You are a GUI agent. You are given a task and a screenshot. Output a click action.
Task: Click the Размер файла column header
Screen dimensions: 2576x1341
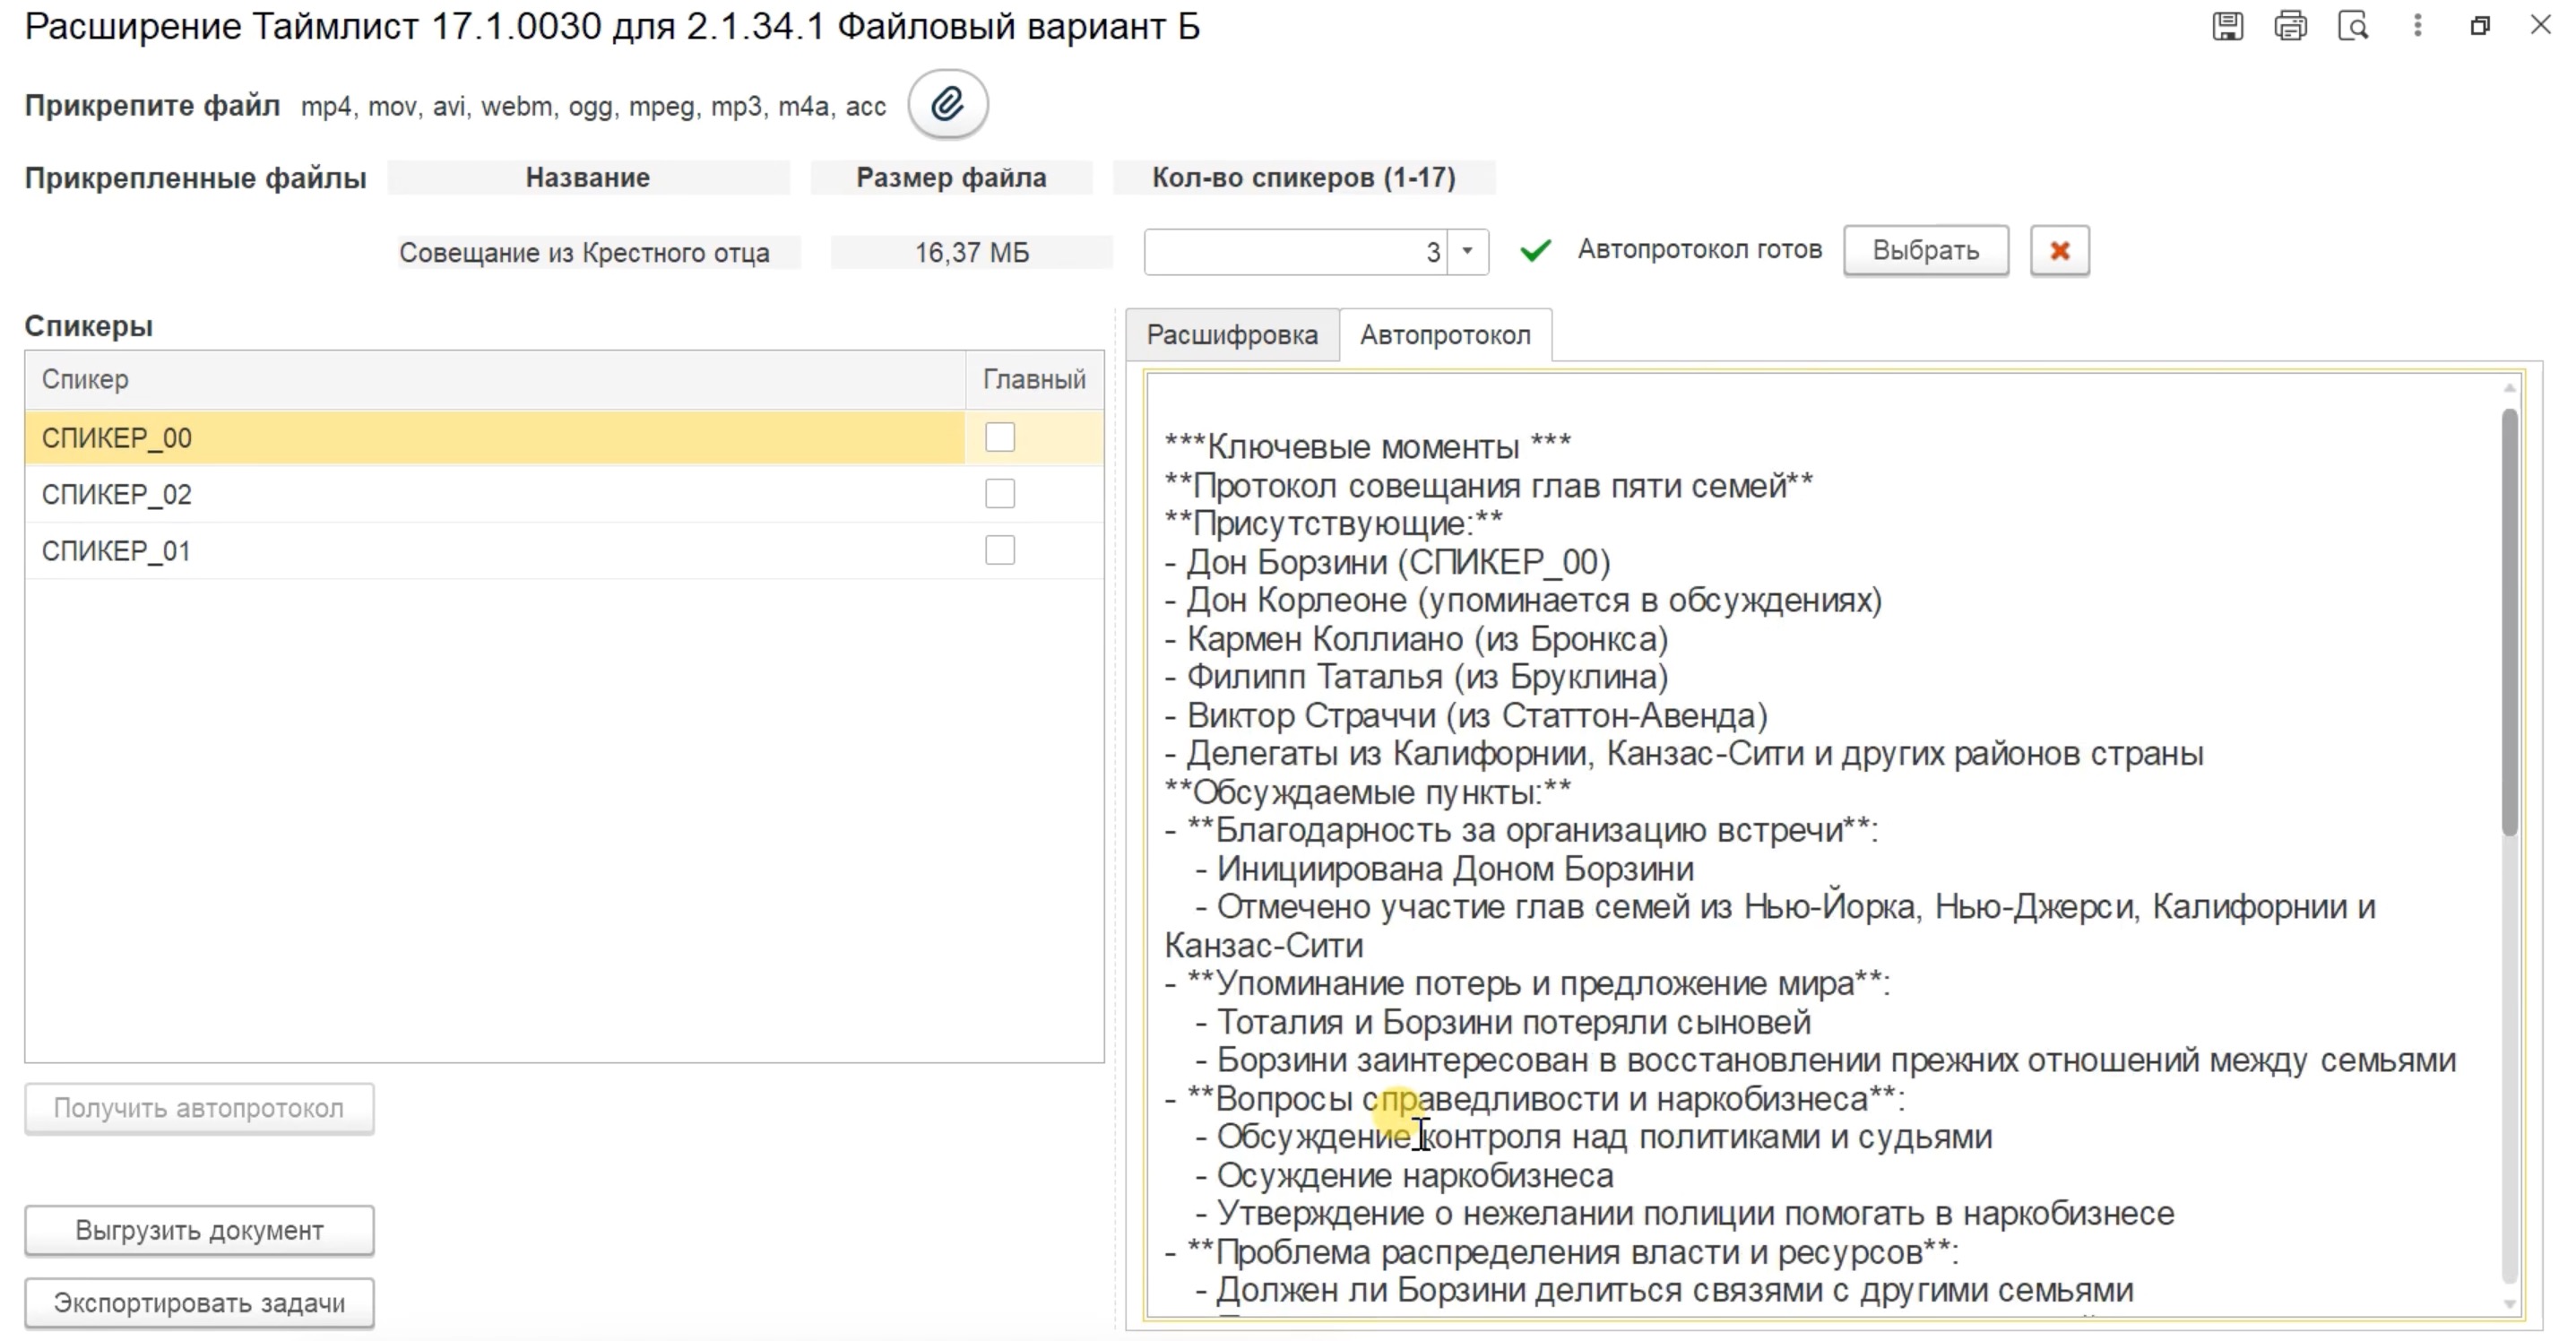coord(951,178)
